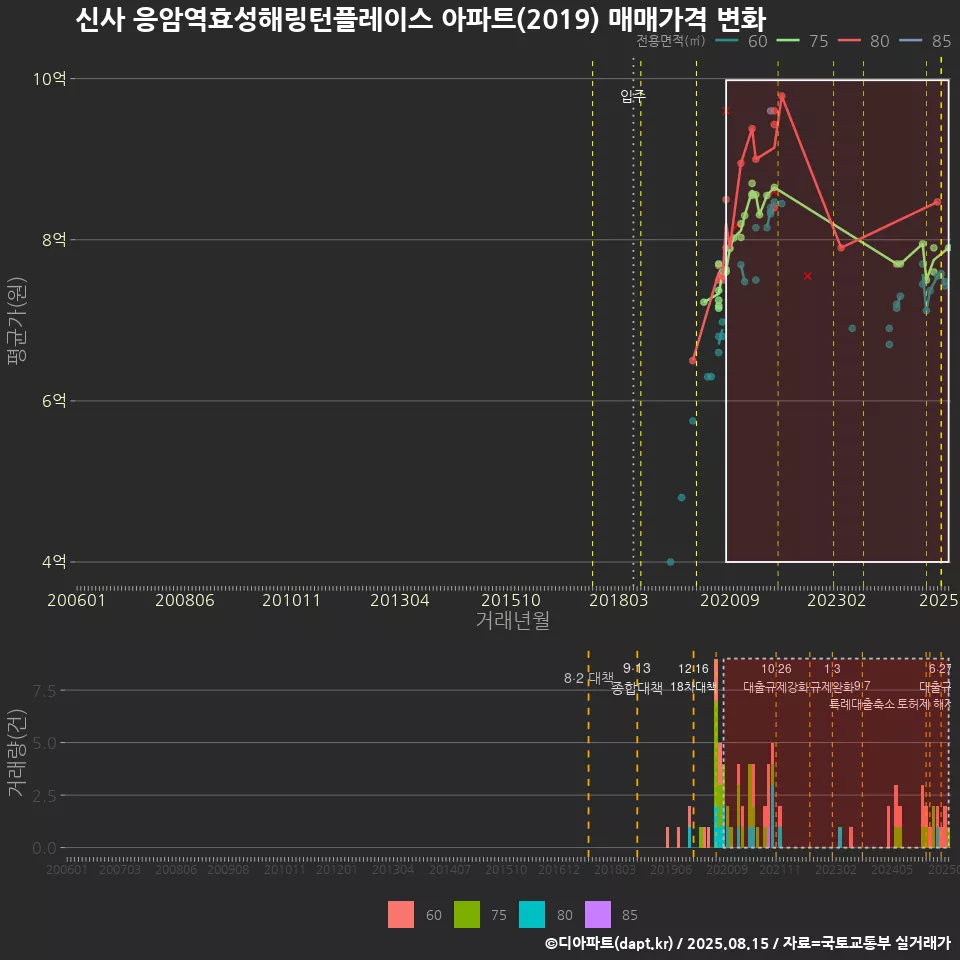This screenshot has width=960, height=960.
Task: Select the 60㎡ teal line legend entry at top
Action: 741,41
